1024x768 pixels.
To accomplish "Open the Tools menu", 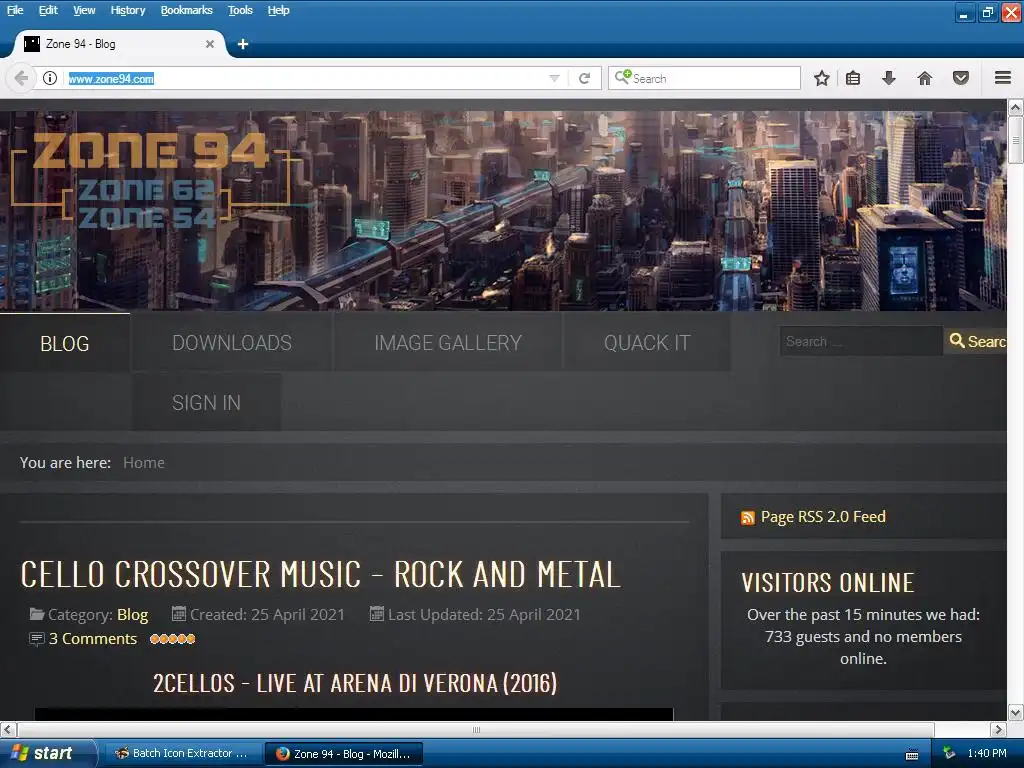I will coord(240,10).
